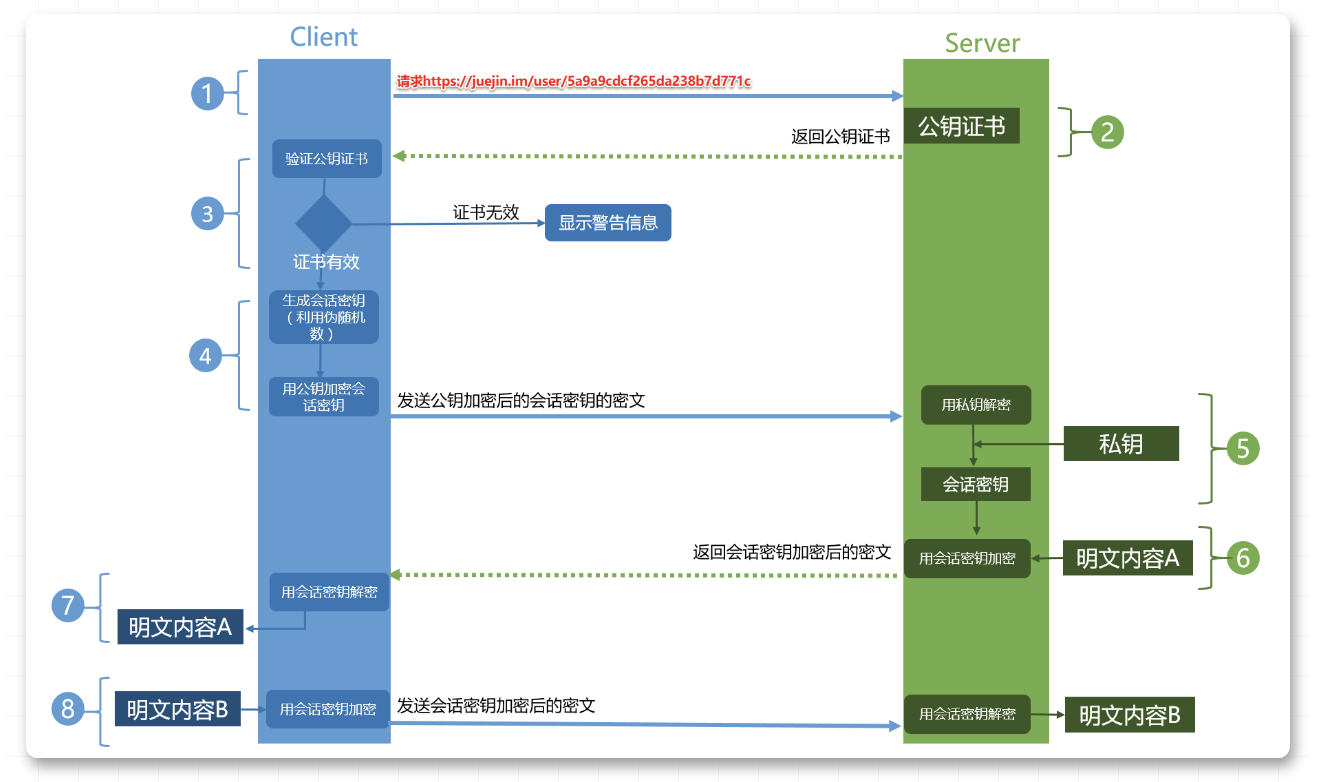Switch to the Client column header
This screenshot has width=1336, height=782.
pyautogui.click(x=323, y=37)
